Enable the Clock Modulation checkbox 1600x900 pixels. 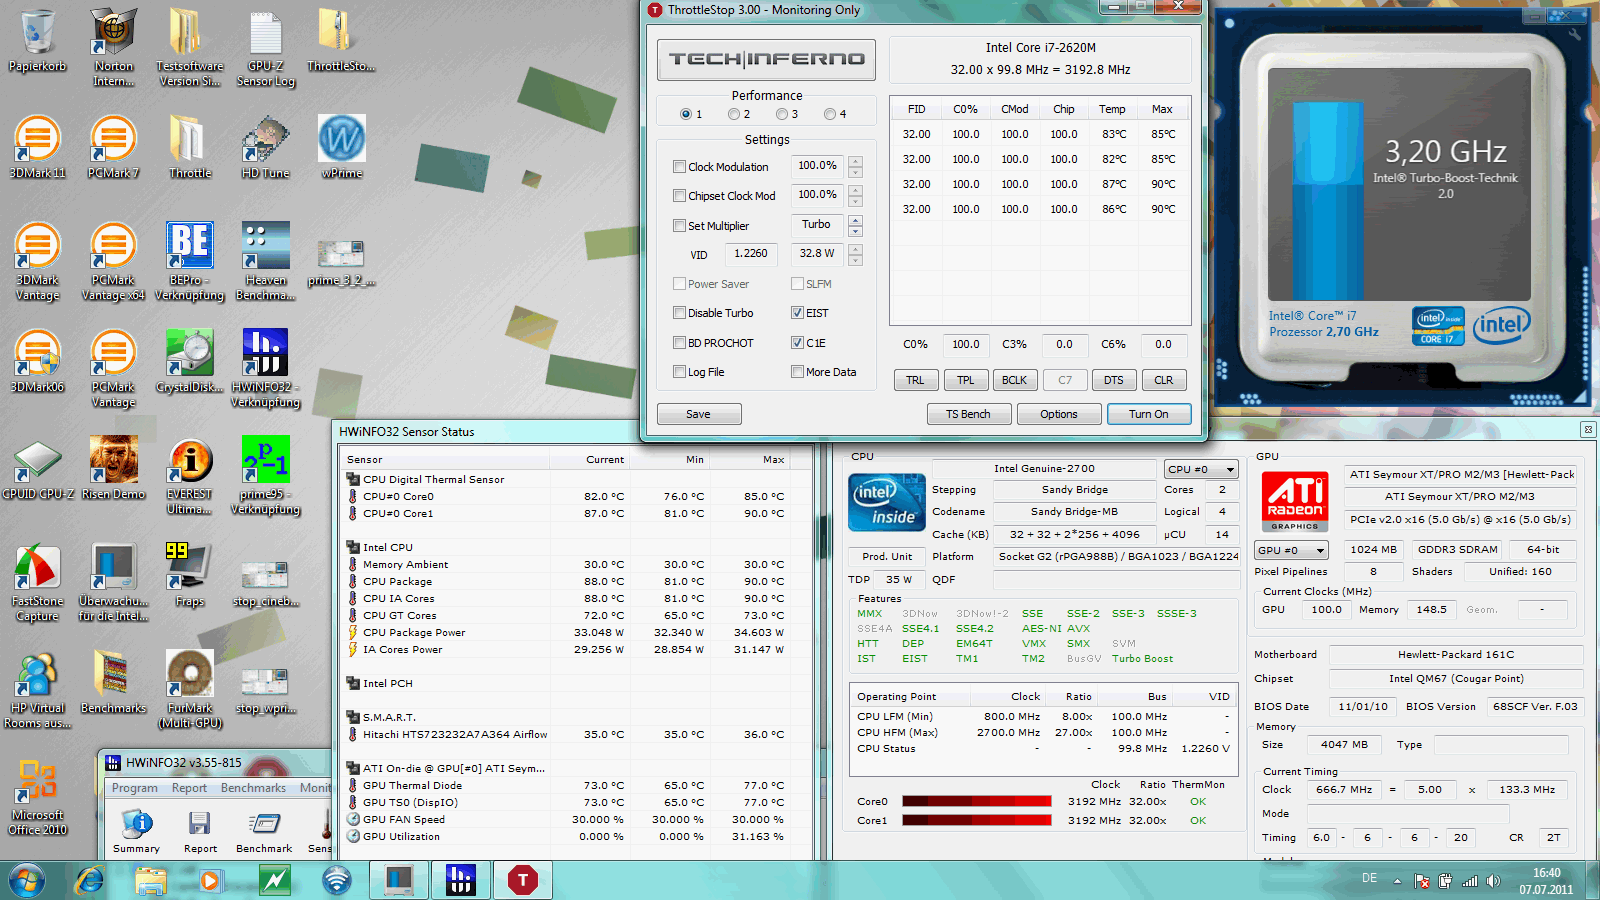click(x=679, y=167)
